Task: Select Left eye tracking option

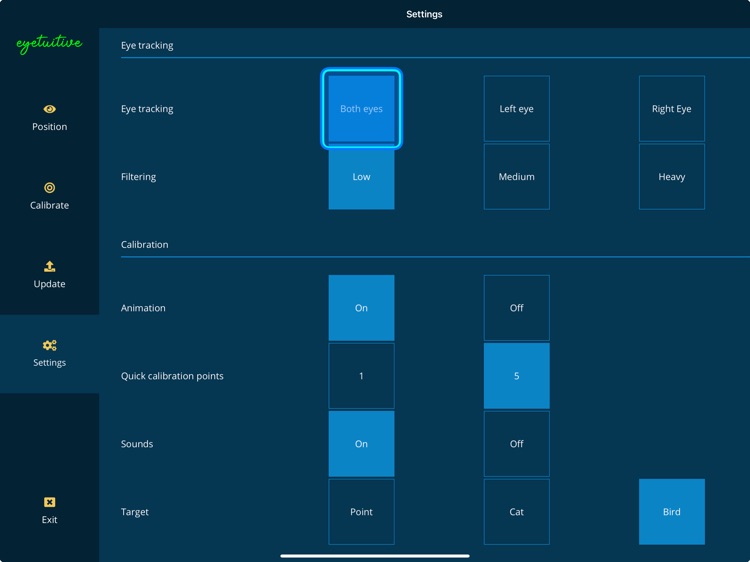Action: click(x=517, y=109)
